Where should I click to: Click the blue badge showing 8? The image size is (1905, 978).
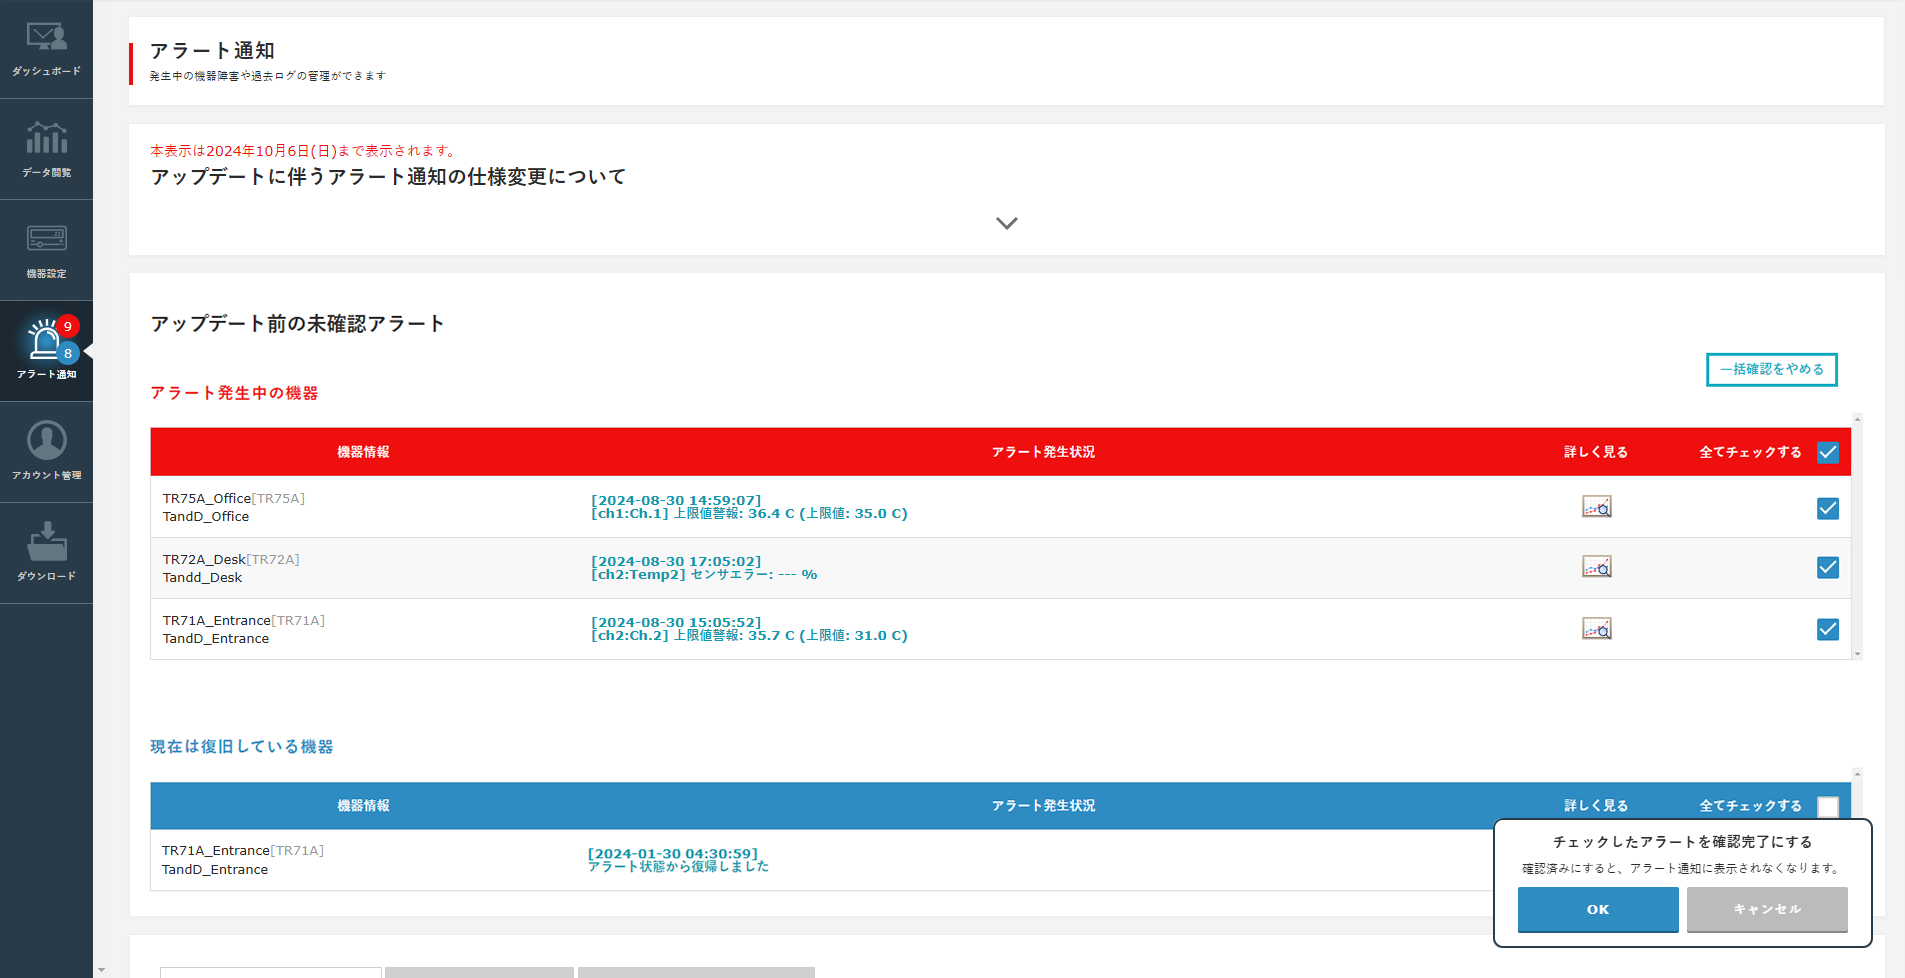click(67, 353)
